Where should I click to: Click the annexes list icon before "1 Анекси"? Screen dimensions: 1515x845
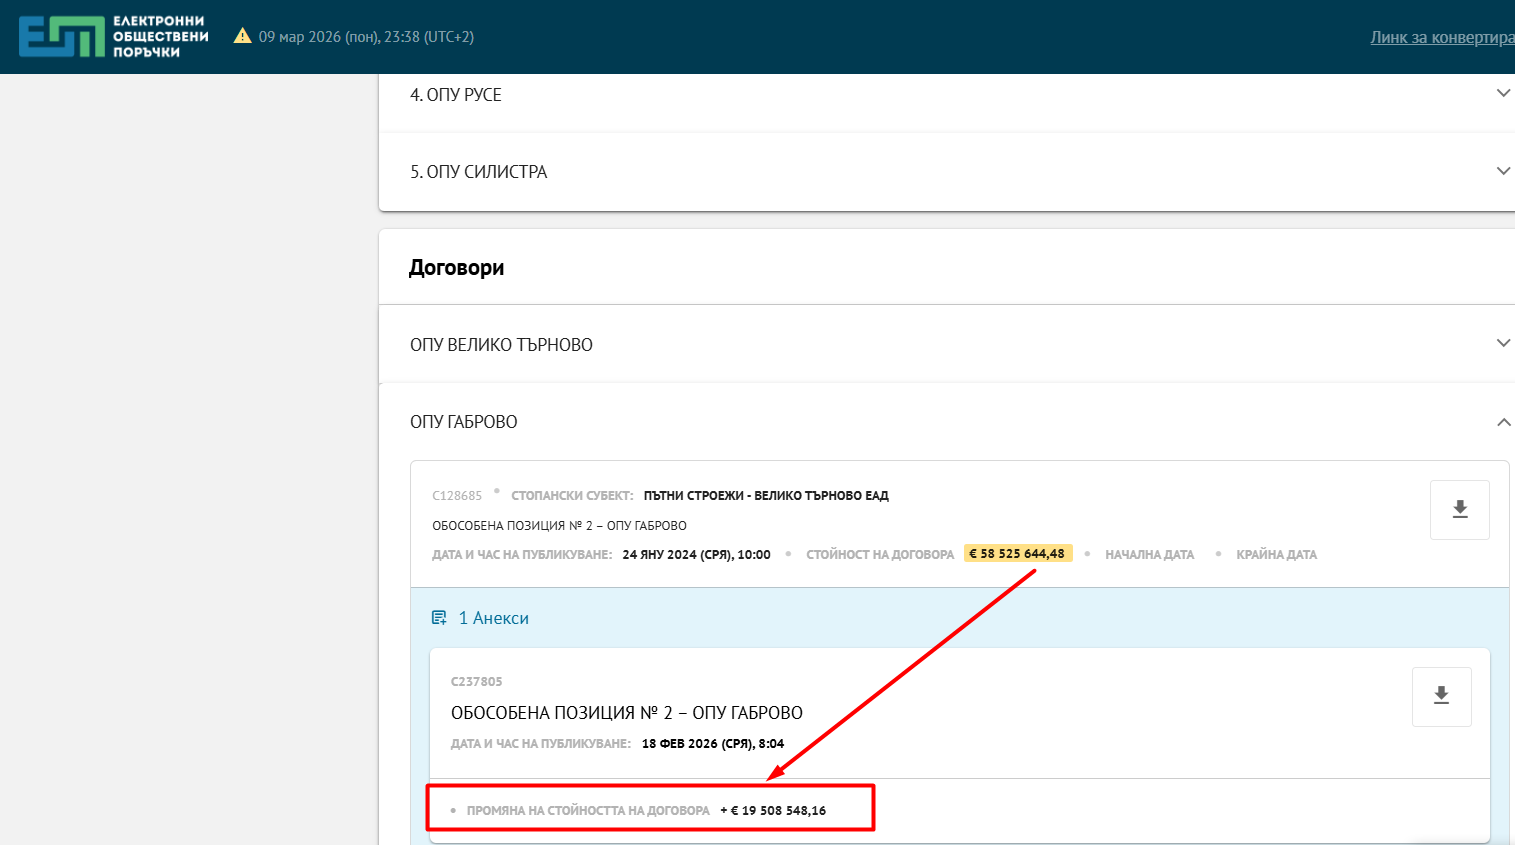(439, 618)
